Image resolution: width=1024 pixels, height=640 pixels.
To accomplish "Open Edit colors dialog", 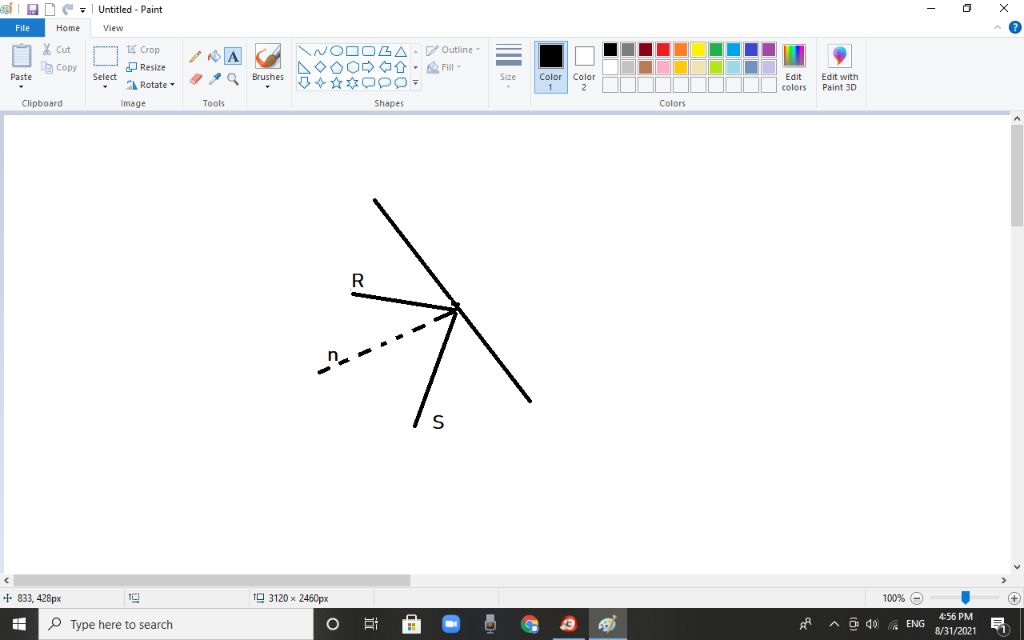I will point(794,67).
